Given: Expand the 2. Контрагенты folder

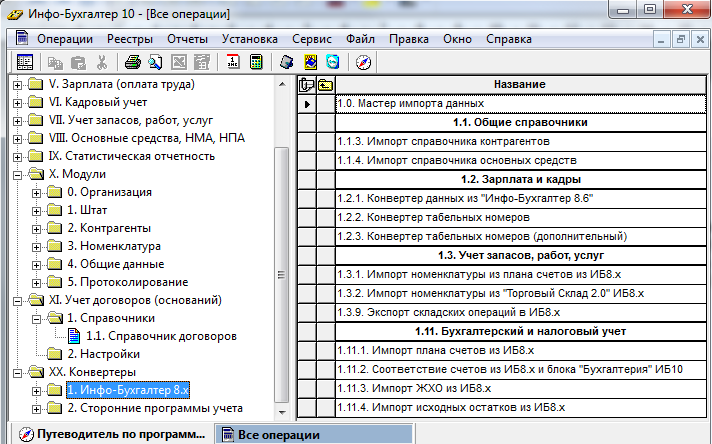Looking at the screenshot, I should (36, 229).
